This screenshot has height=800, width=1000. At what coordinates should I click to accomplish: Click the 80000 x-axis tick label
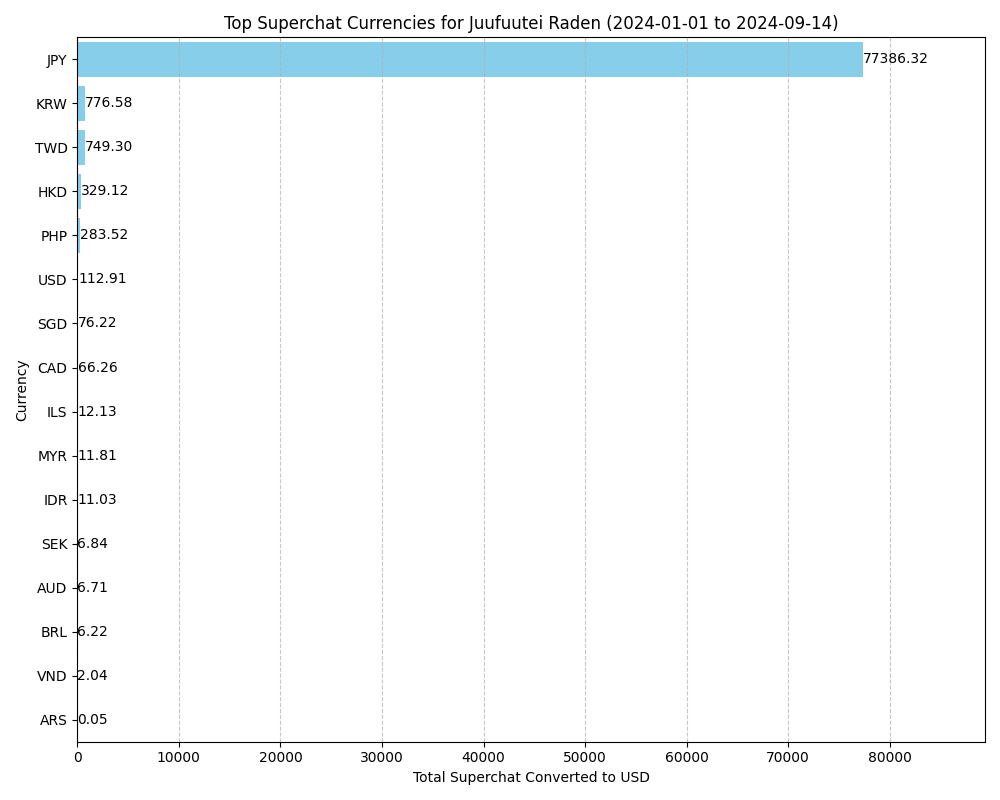(x=890, y=758)
